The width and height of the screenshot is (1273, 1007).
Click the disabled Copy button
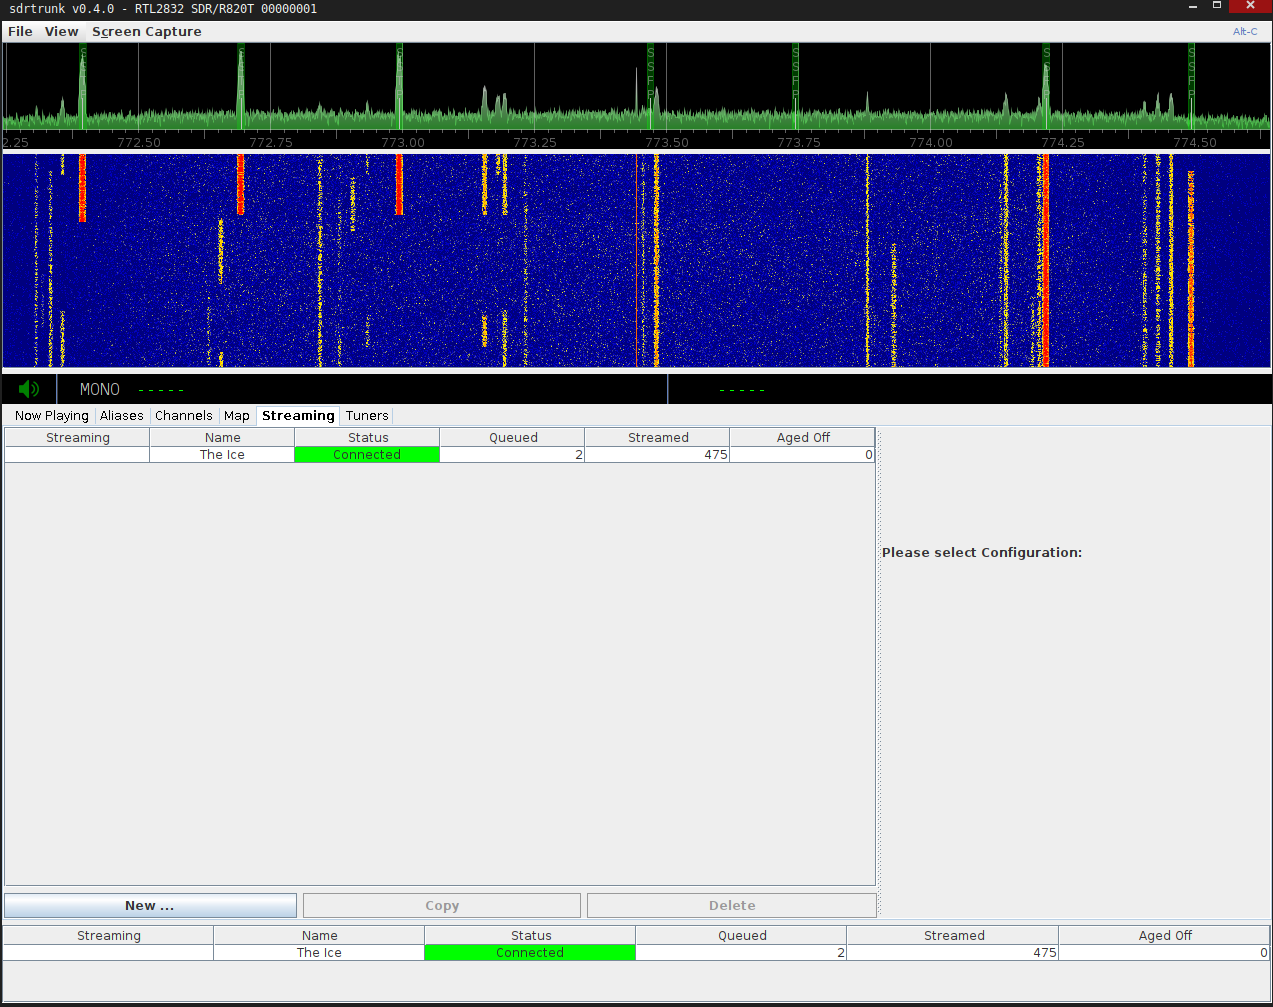[442, 905]
